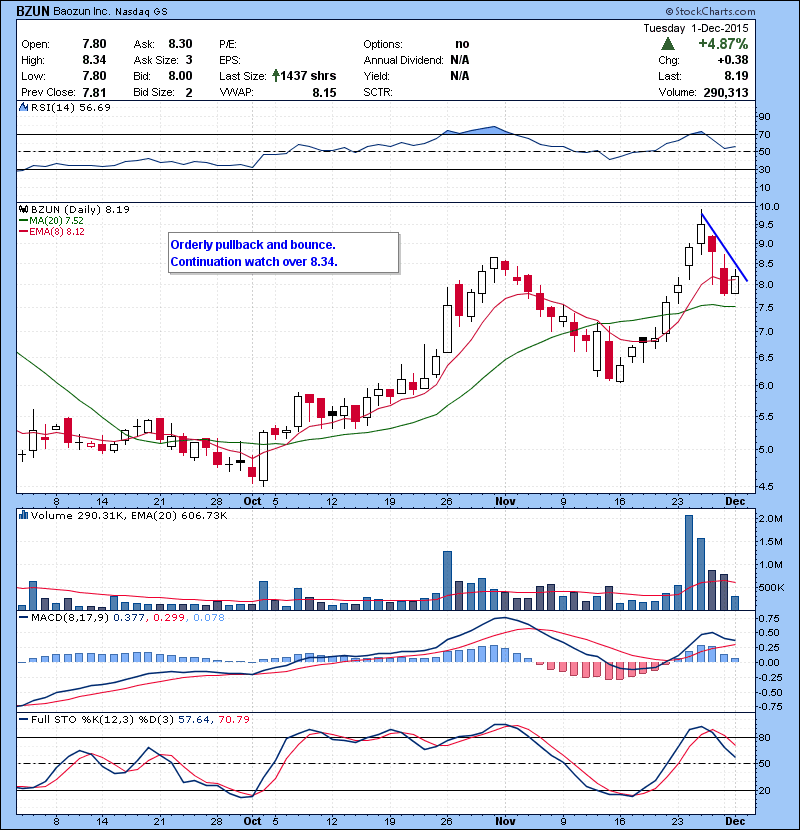800x830 pixels.
Task: Click the MACD histogram value 0.078
Action: point(209,617)
